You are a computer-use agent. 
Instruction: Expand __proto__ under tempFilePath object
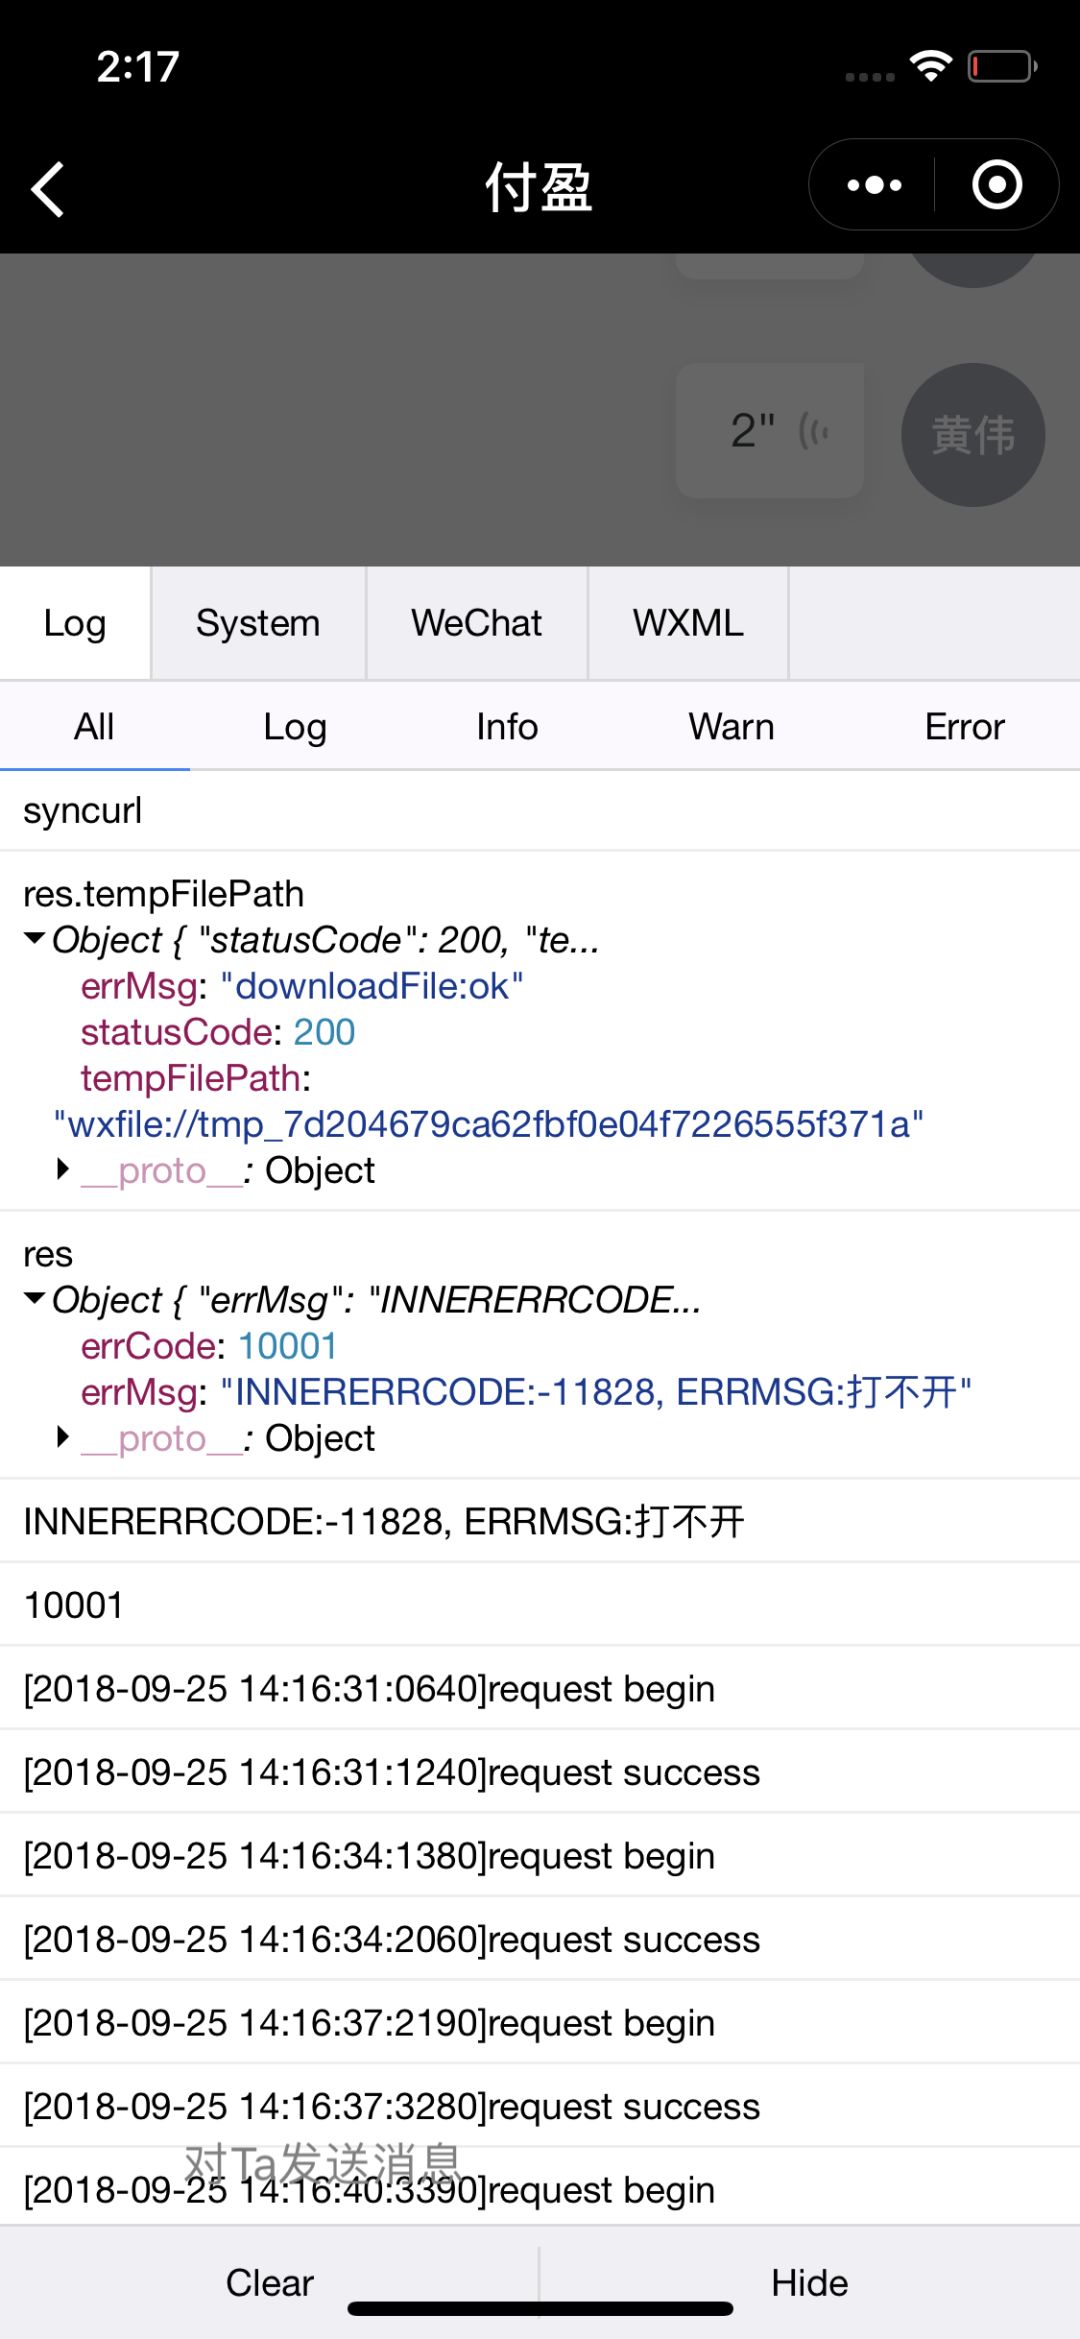(x=63, y=1169)
